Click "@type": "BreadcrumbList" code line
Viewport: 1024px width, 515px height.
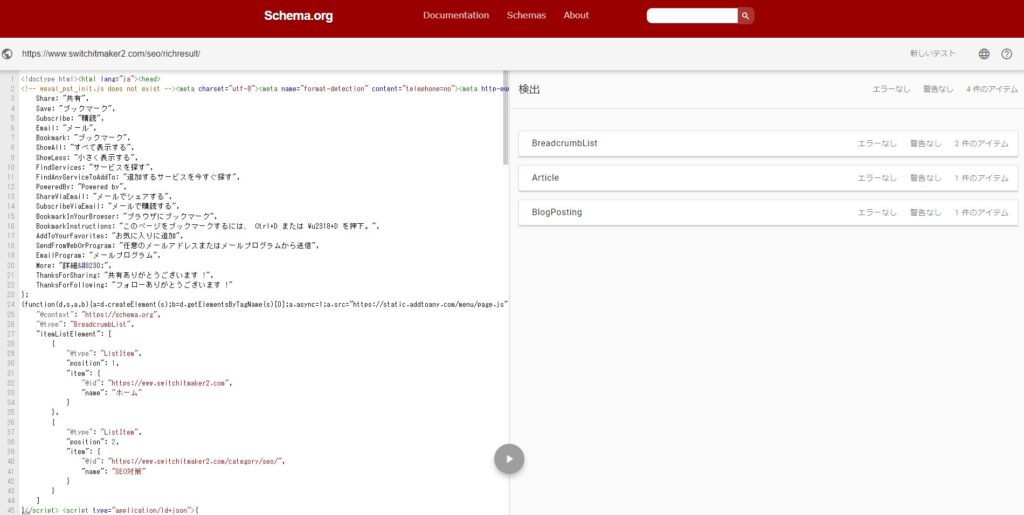(x=86, y=324)
